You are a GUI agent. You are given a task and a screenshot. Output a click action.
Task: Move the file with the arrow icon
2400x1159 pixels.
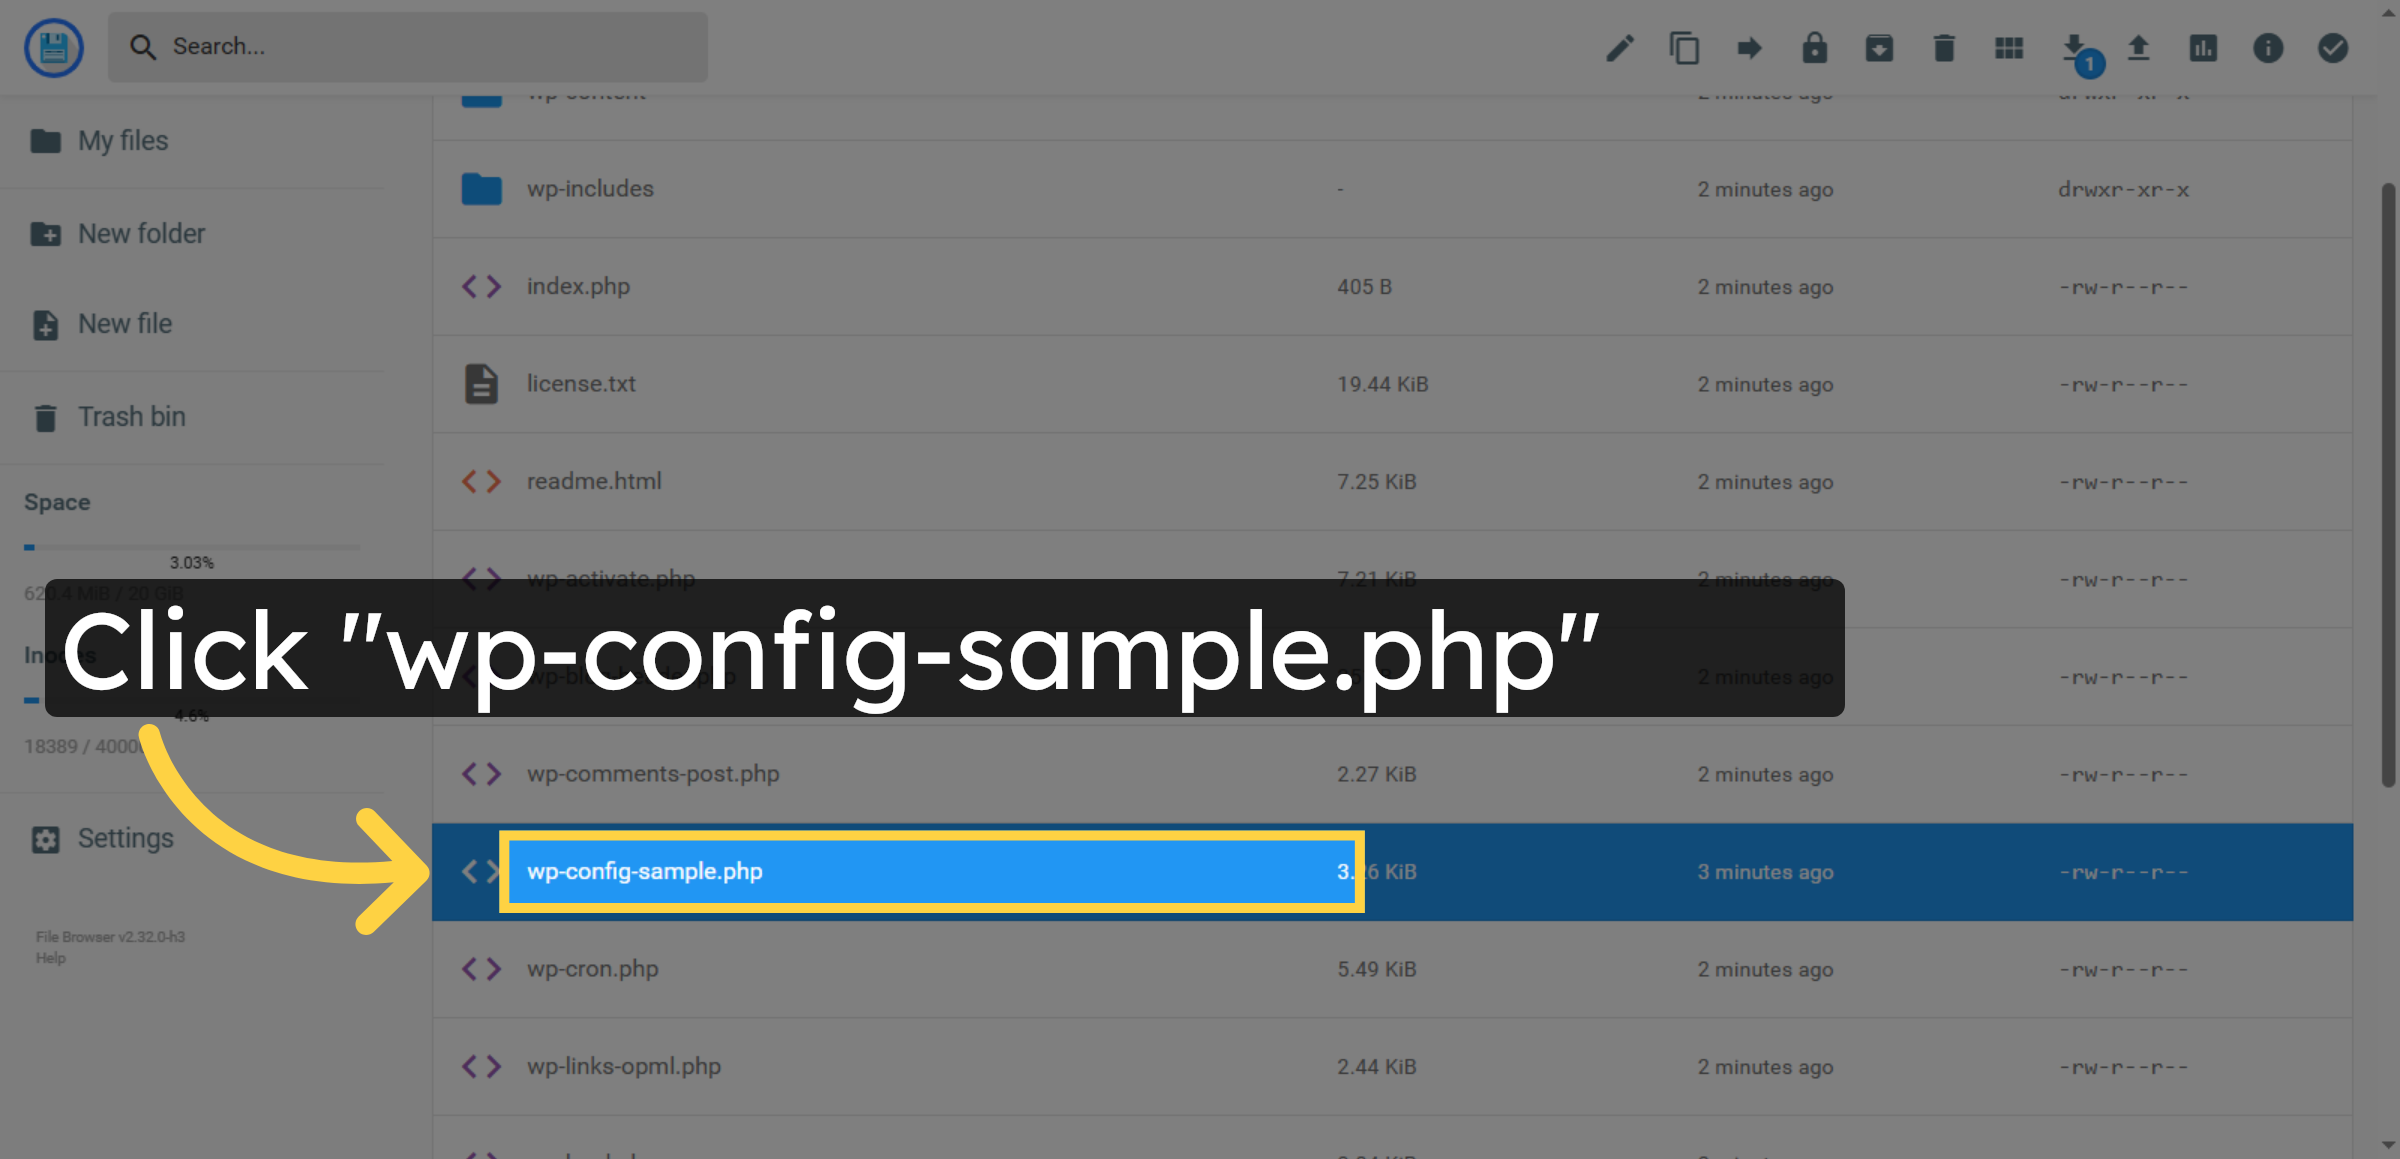1750,48
